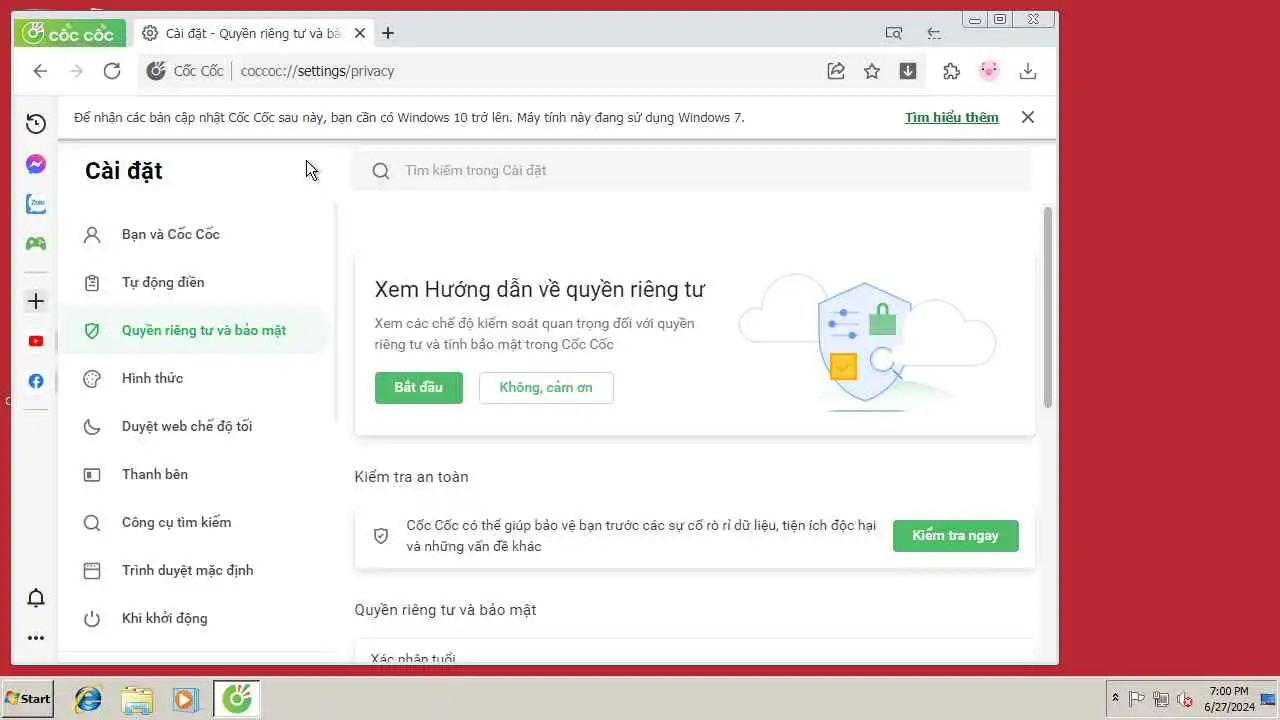The width and height of the screenshot is (1280, 720).
Task: Open Facebook from the sidebar
Action: click(x=36, y=381)
